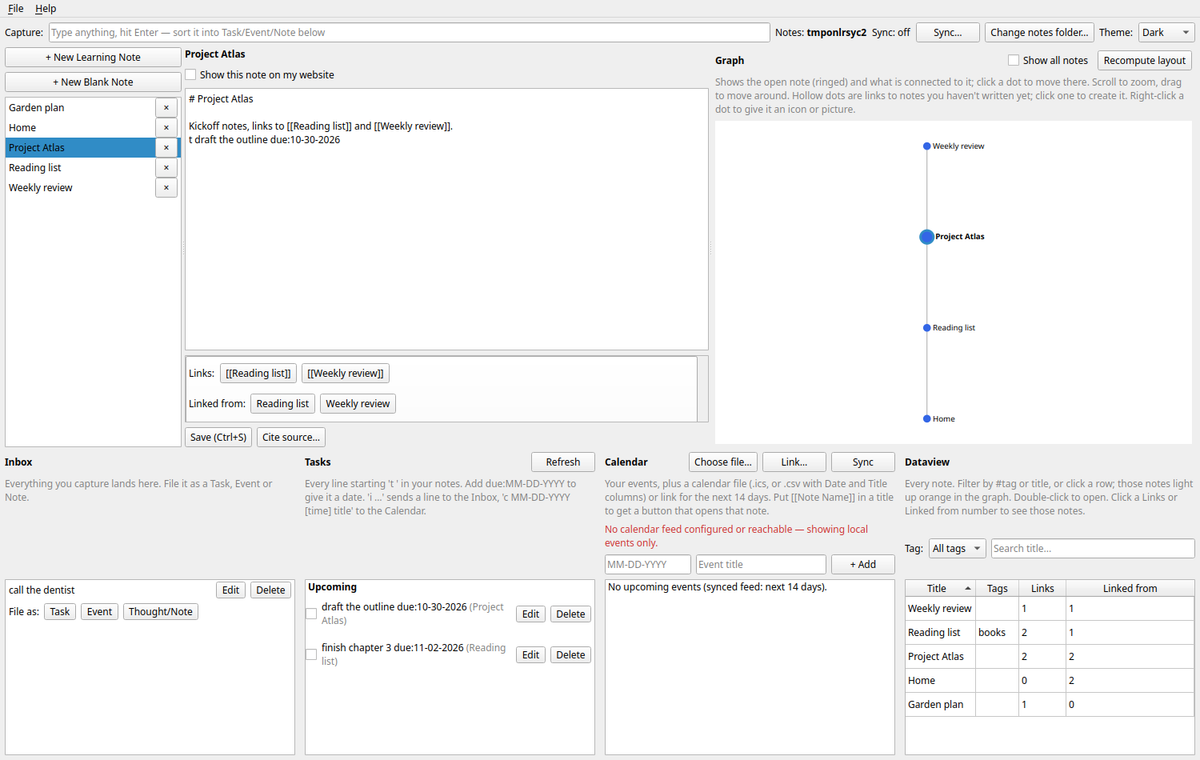Refresh the Tasks panel
This screenshot has width=1200, height=760.
tap(563, 462)
